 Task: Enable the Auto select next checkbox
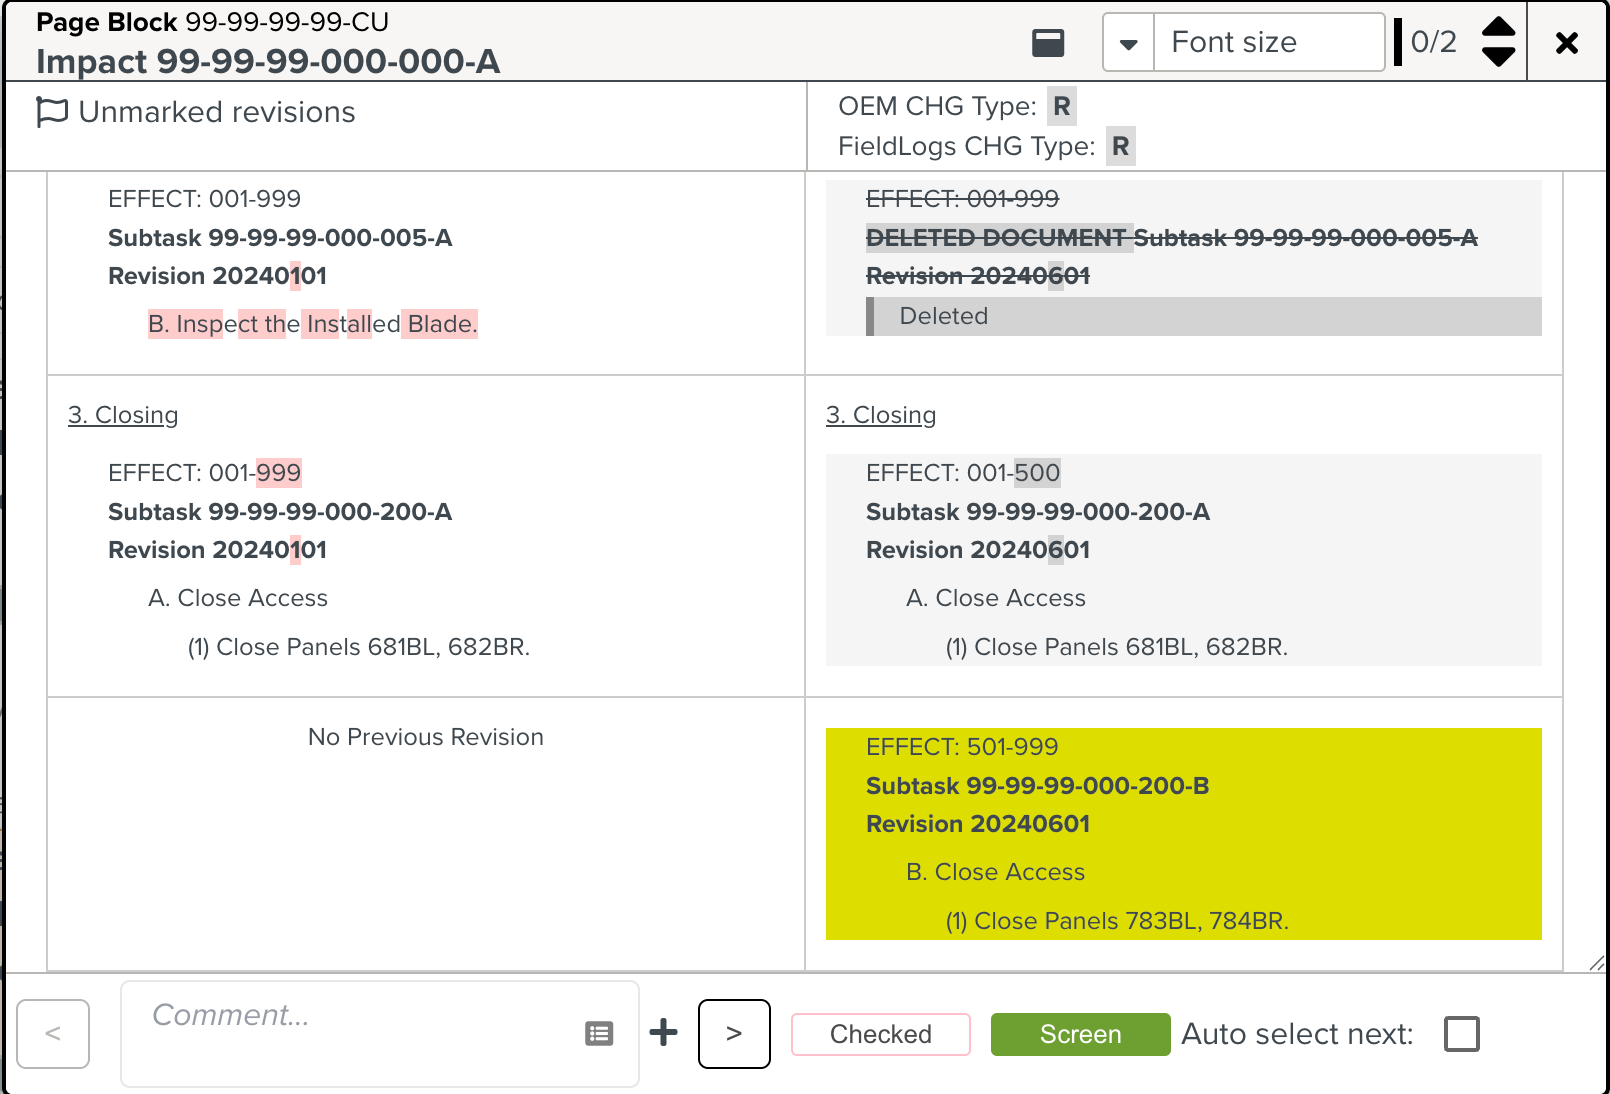[x=1461, y=1033]
